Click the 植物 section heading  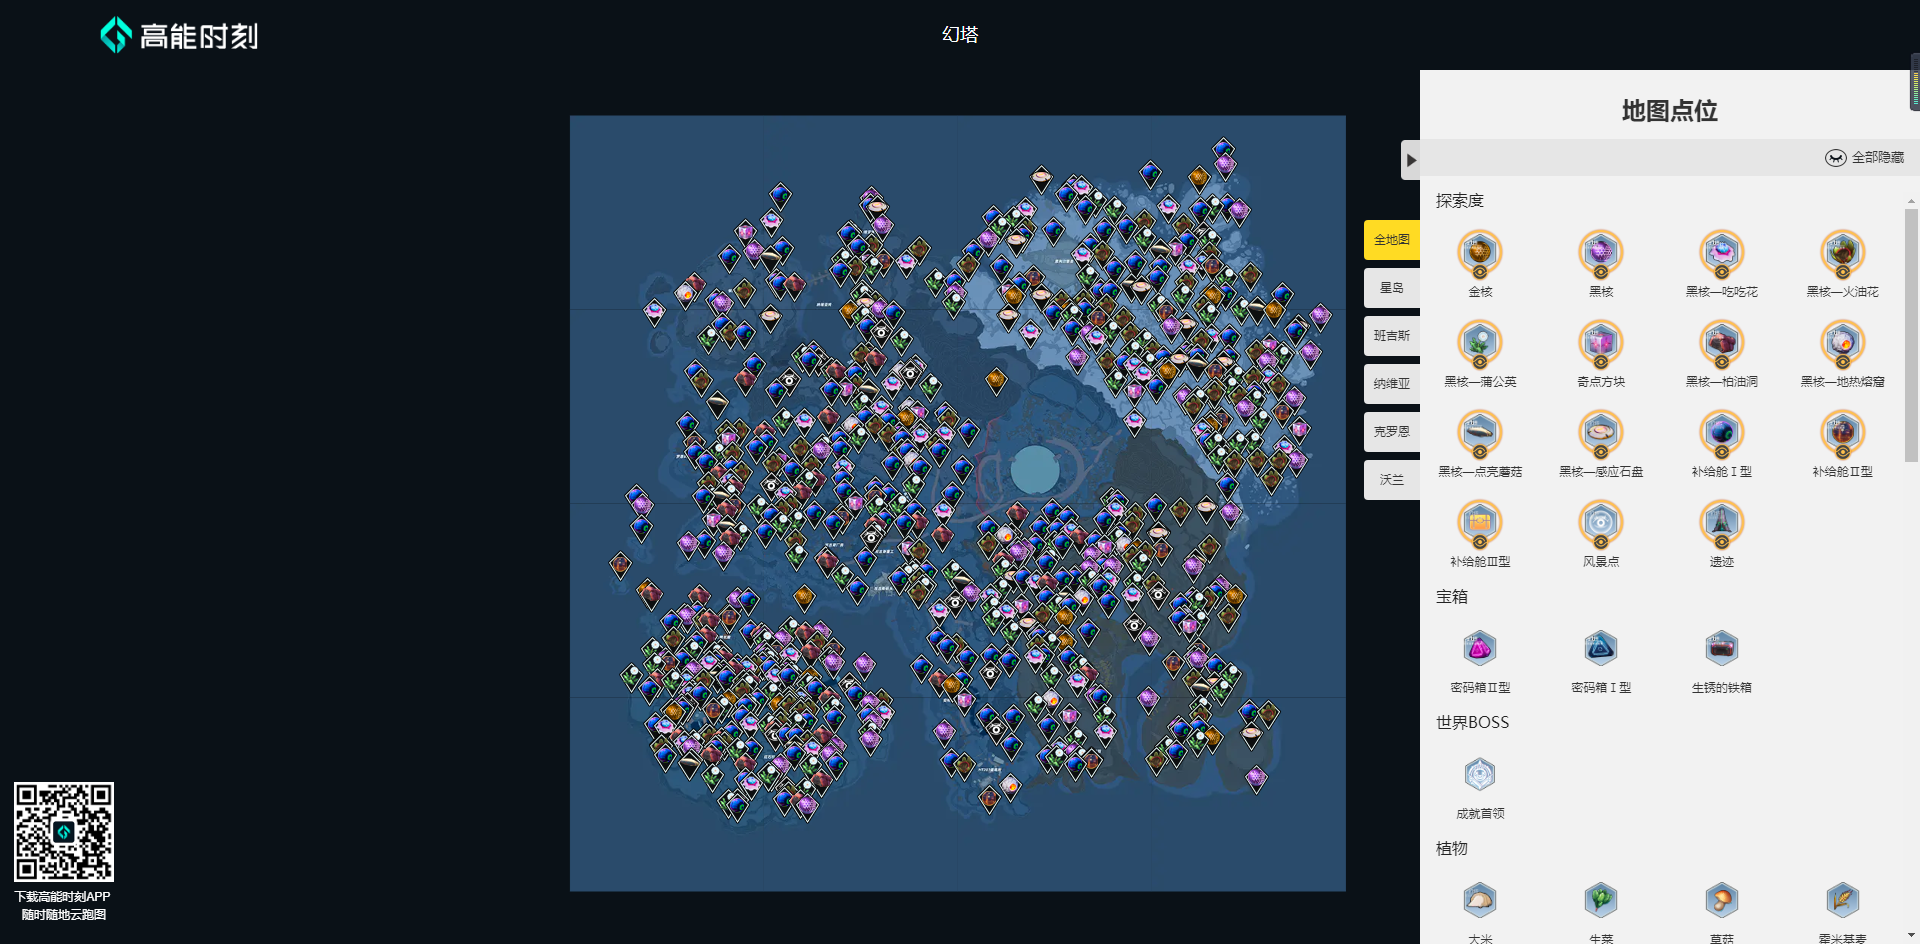tap(1452, 849)
